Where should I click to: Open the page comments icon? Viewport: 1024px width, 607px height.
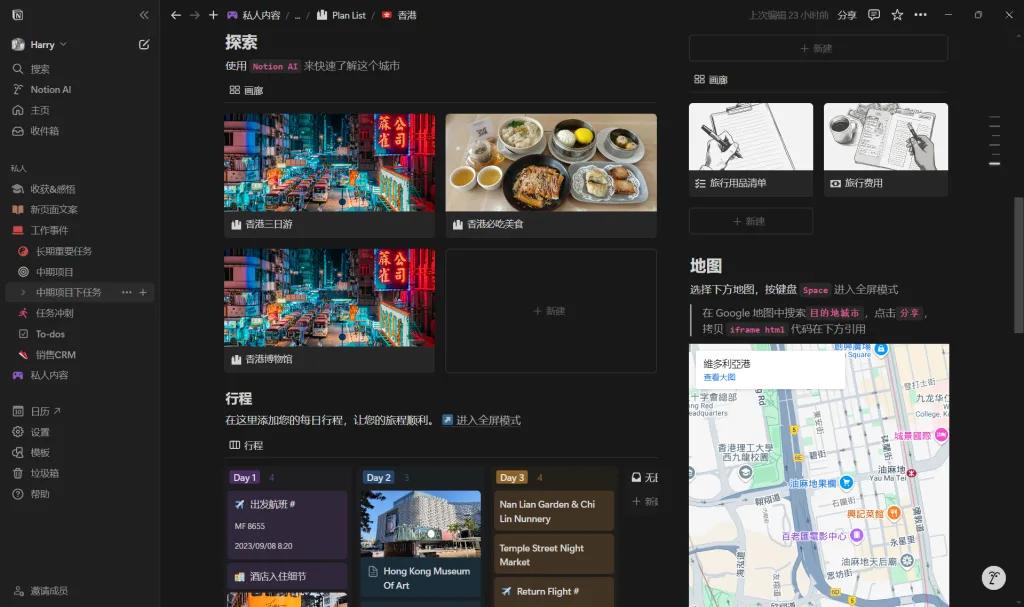874,14
